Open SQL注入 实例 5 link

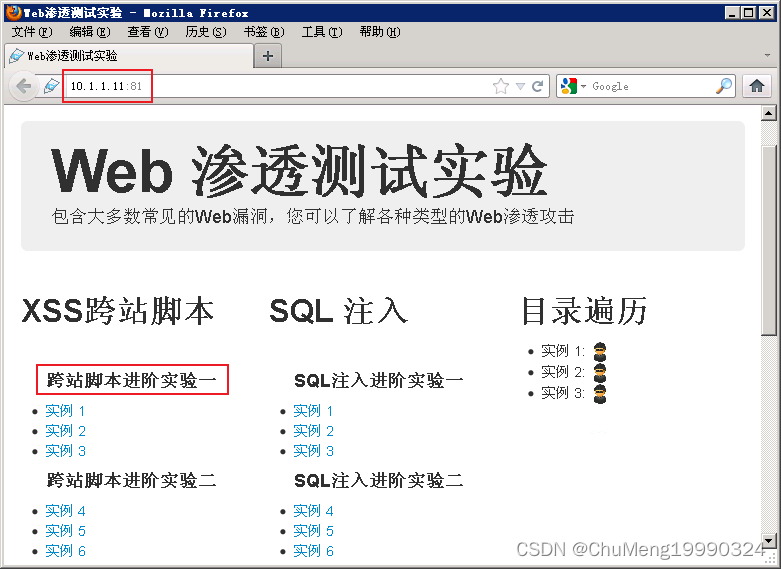pyautogui.click(x=313, y=531)
